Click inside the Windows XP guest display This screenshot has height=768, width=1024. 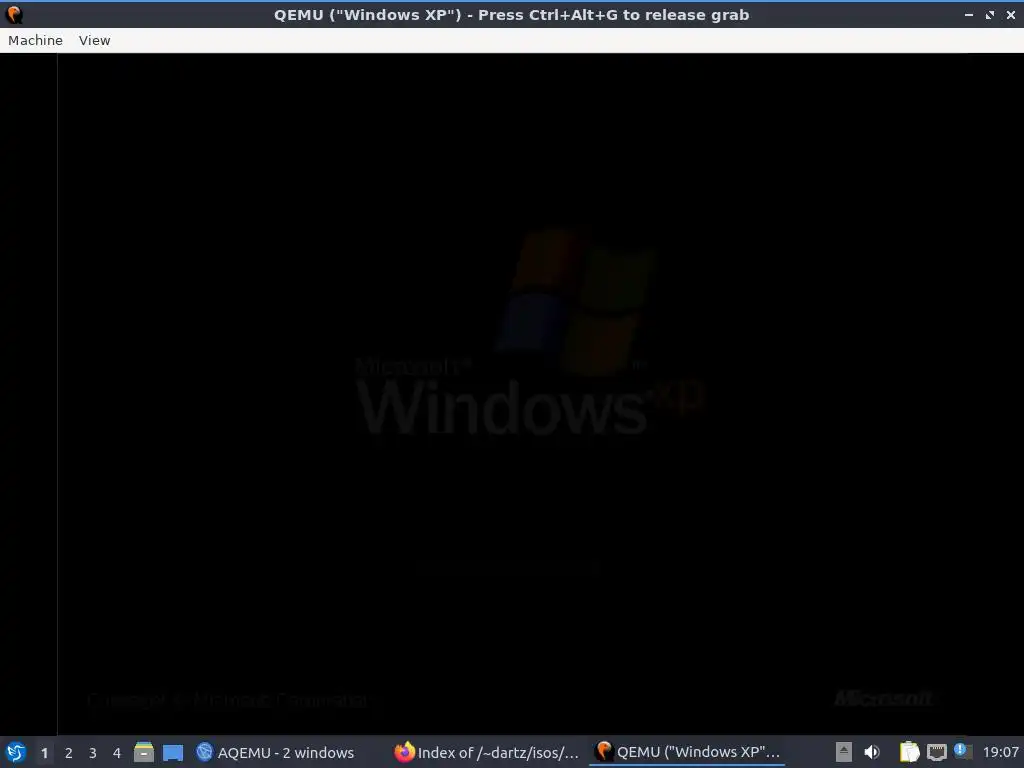coord(512,394)
